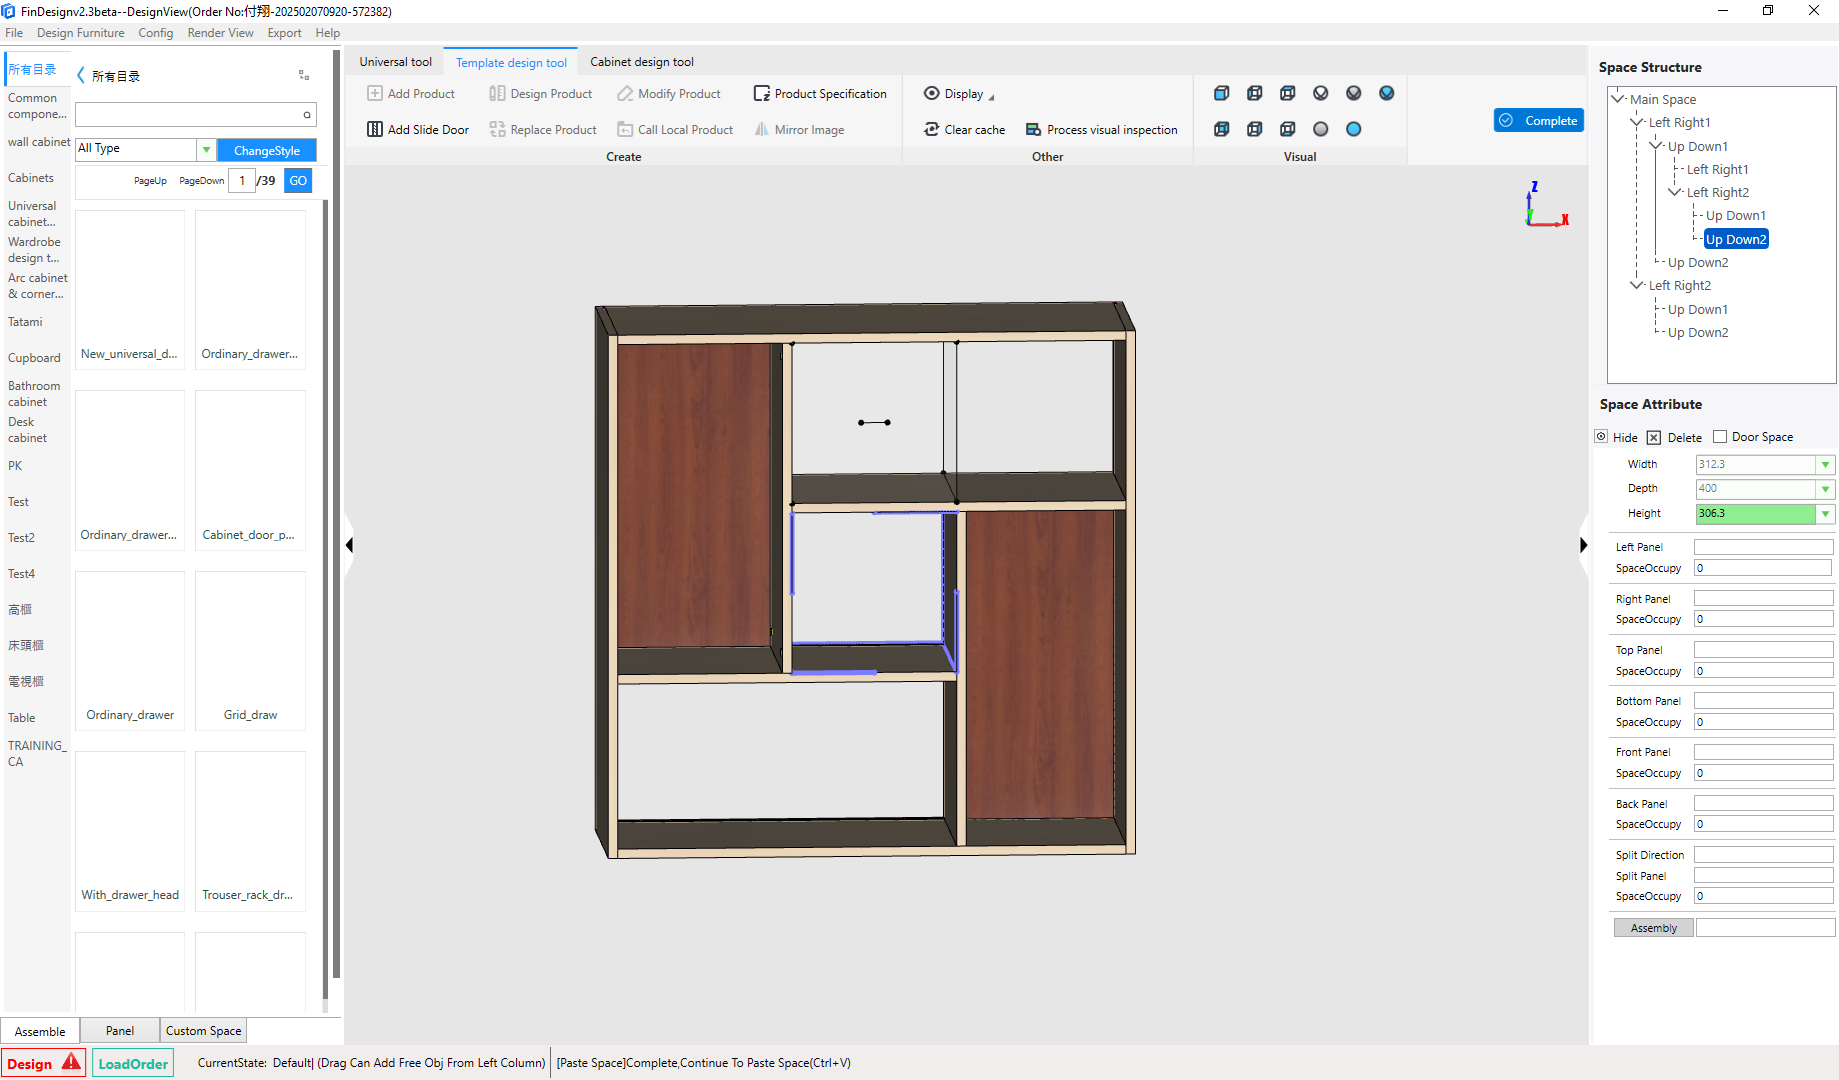Open the Custom Space tab
1839x1080 pixels.
click(203, 1030)
